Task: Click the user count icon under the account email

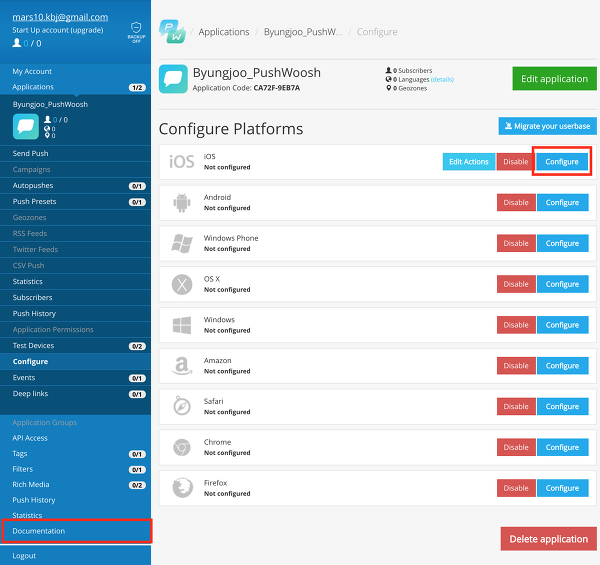Action: [17, 43]
